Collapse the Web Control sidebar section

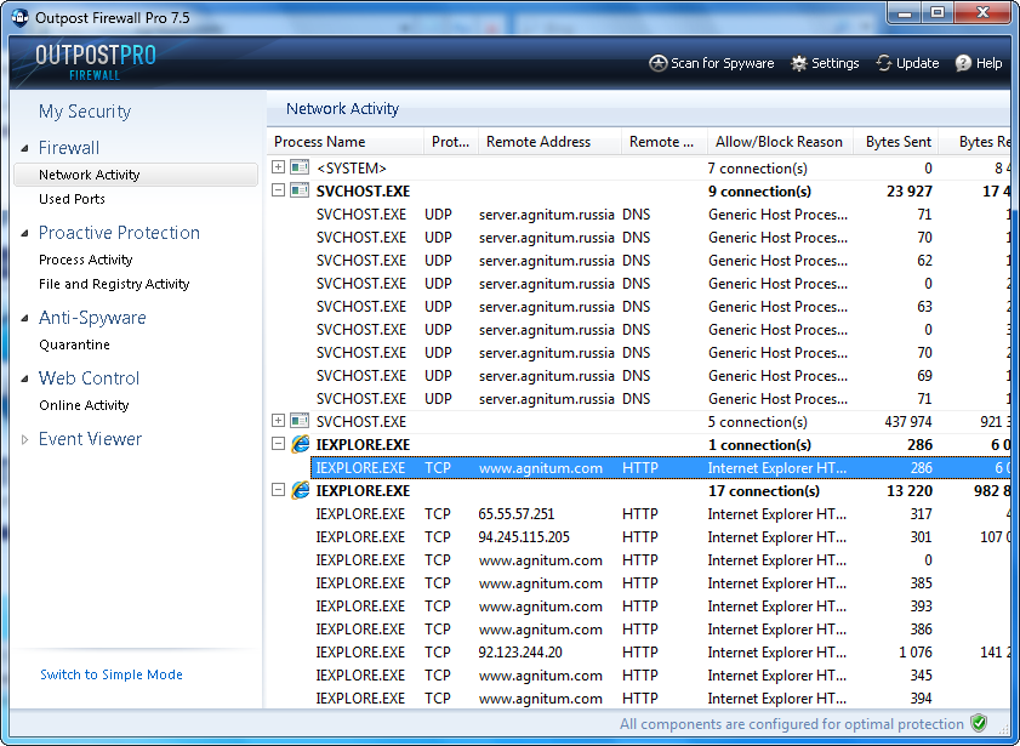(25, 379)
